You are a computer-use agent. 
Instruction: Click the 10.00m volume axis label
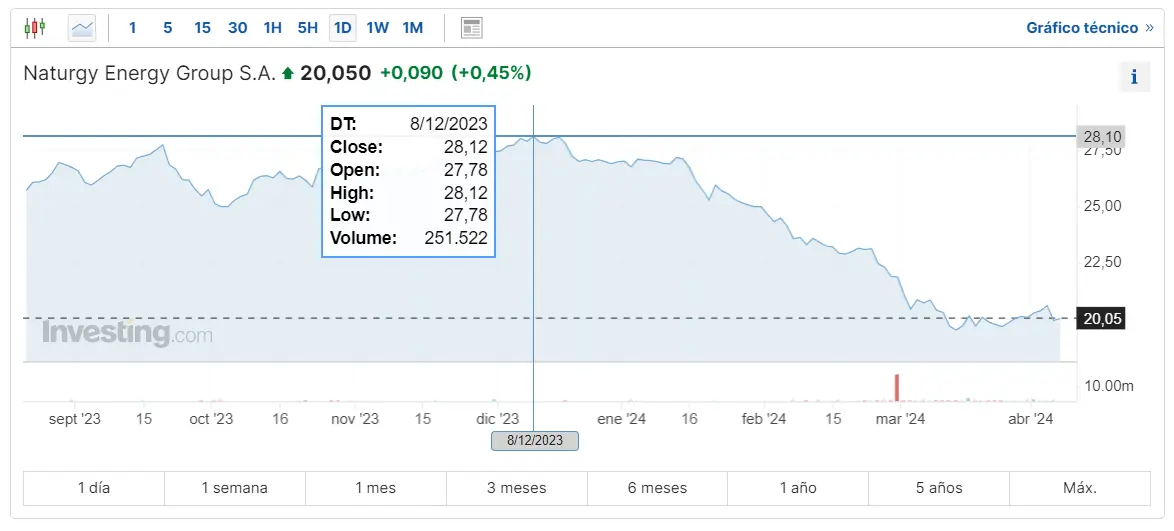1110,386
